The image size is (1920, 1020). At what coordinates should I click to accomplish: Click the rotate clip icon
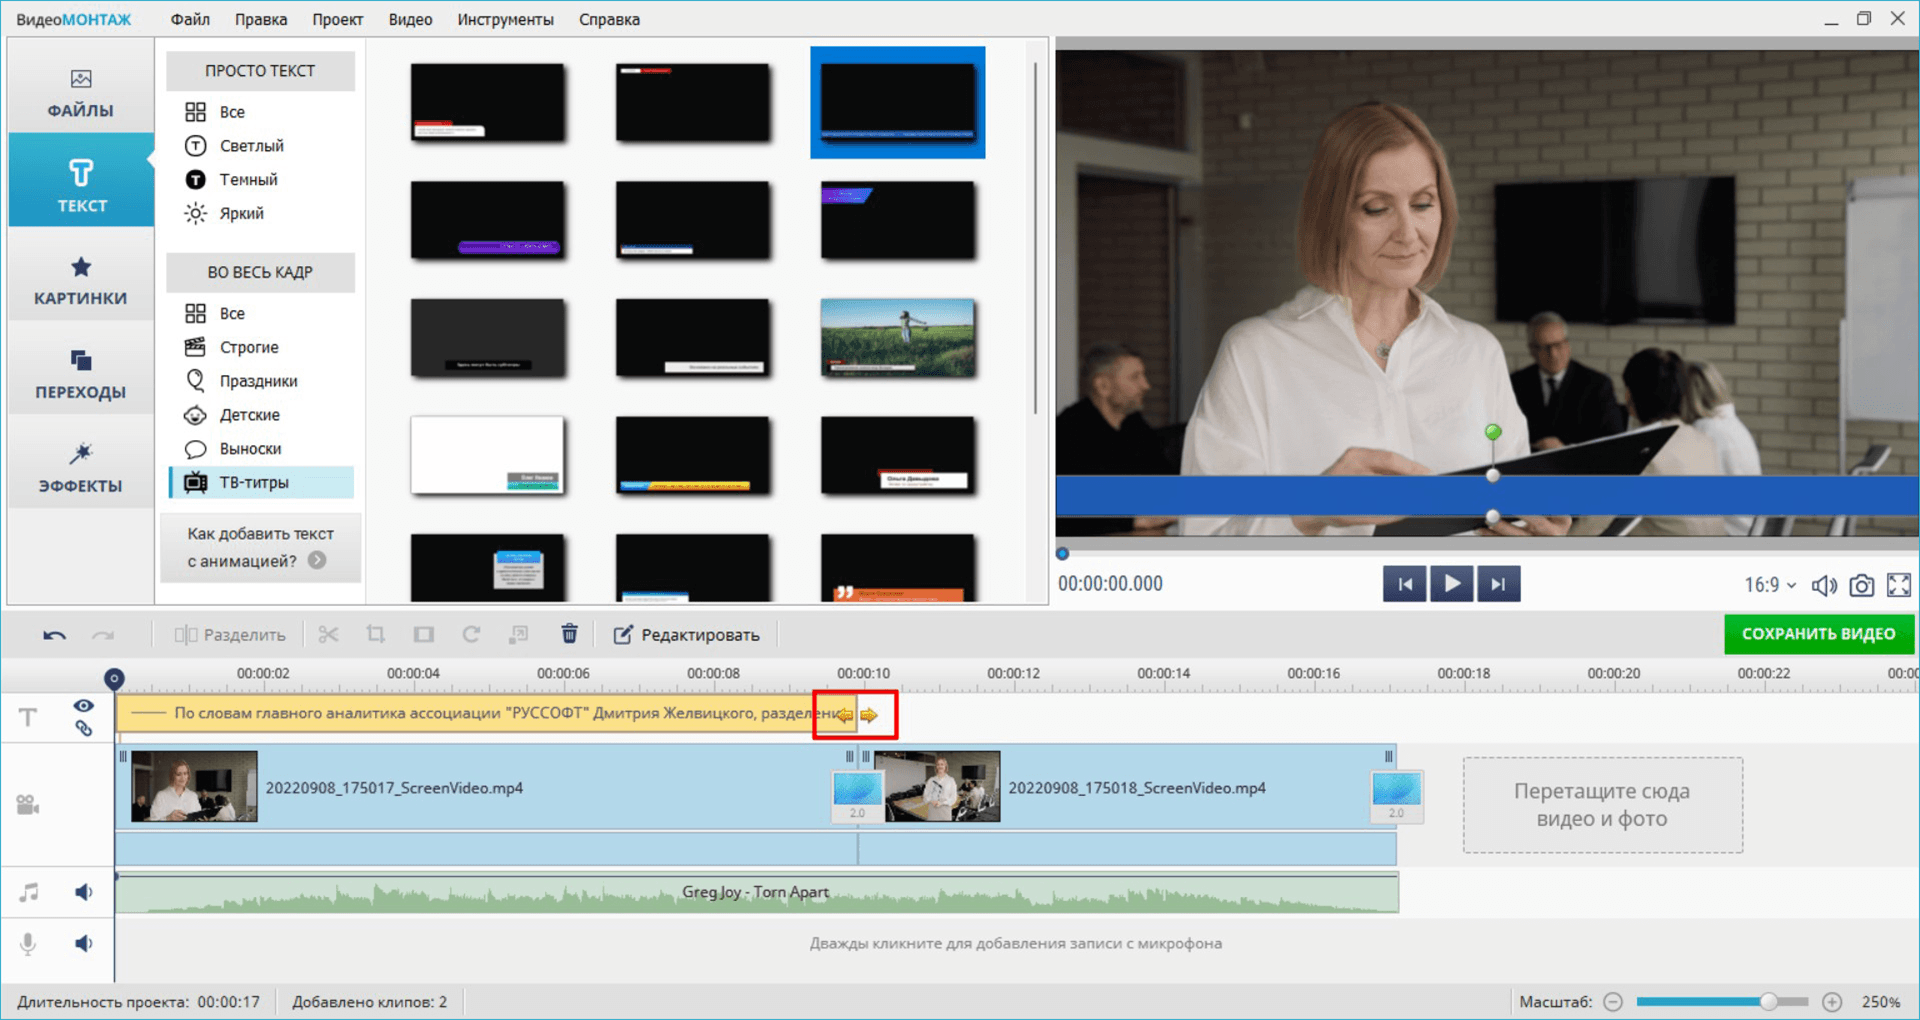471,635
